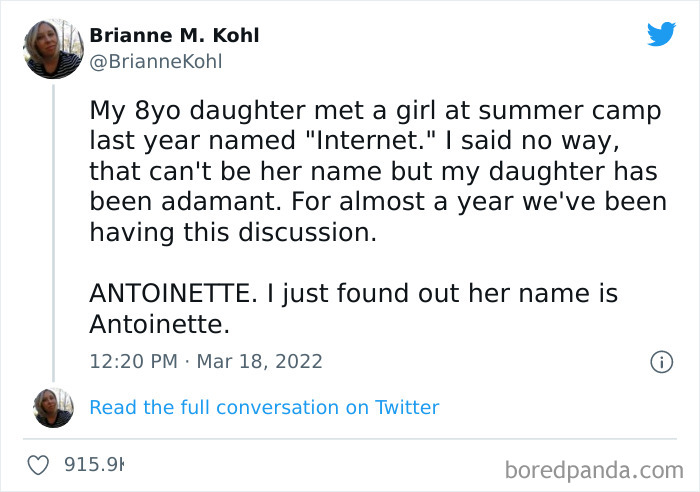This screenshot has height=492, width=700.
Task: Visit the @BrianneKohl handle
Action: 156,61
